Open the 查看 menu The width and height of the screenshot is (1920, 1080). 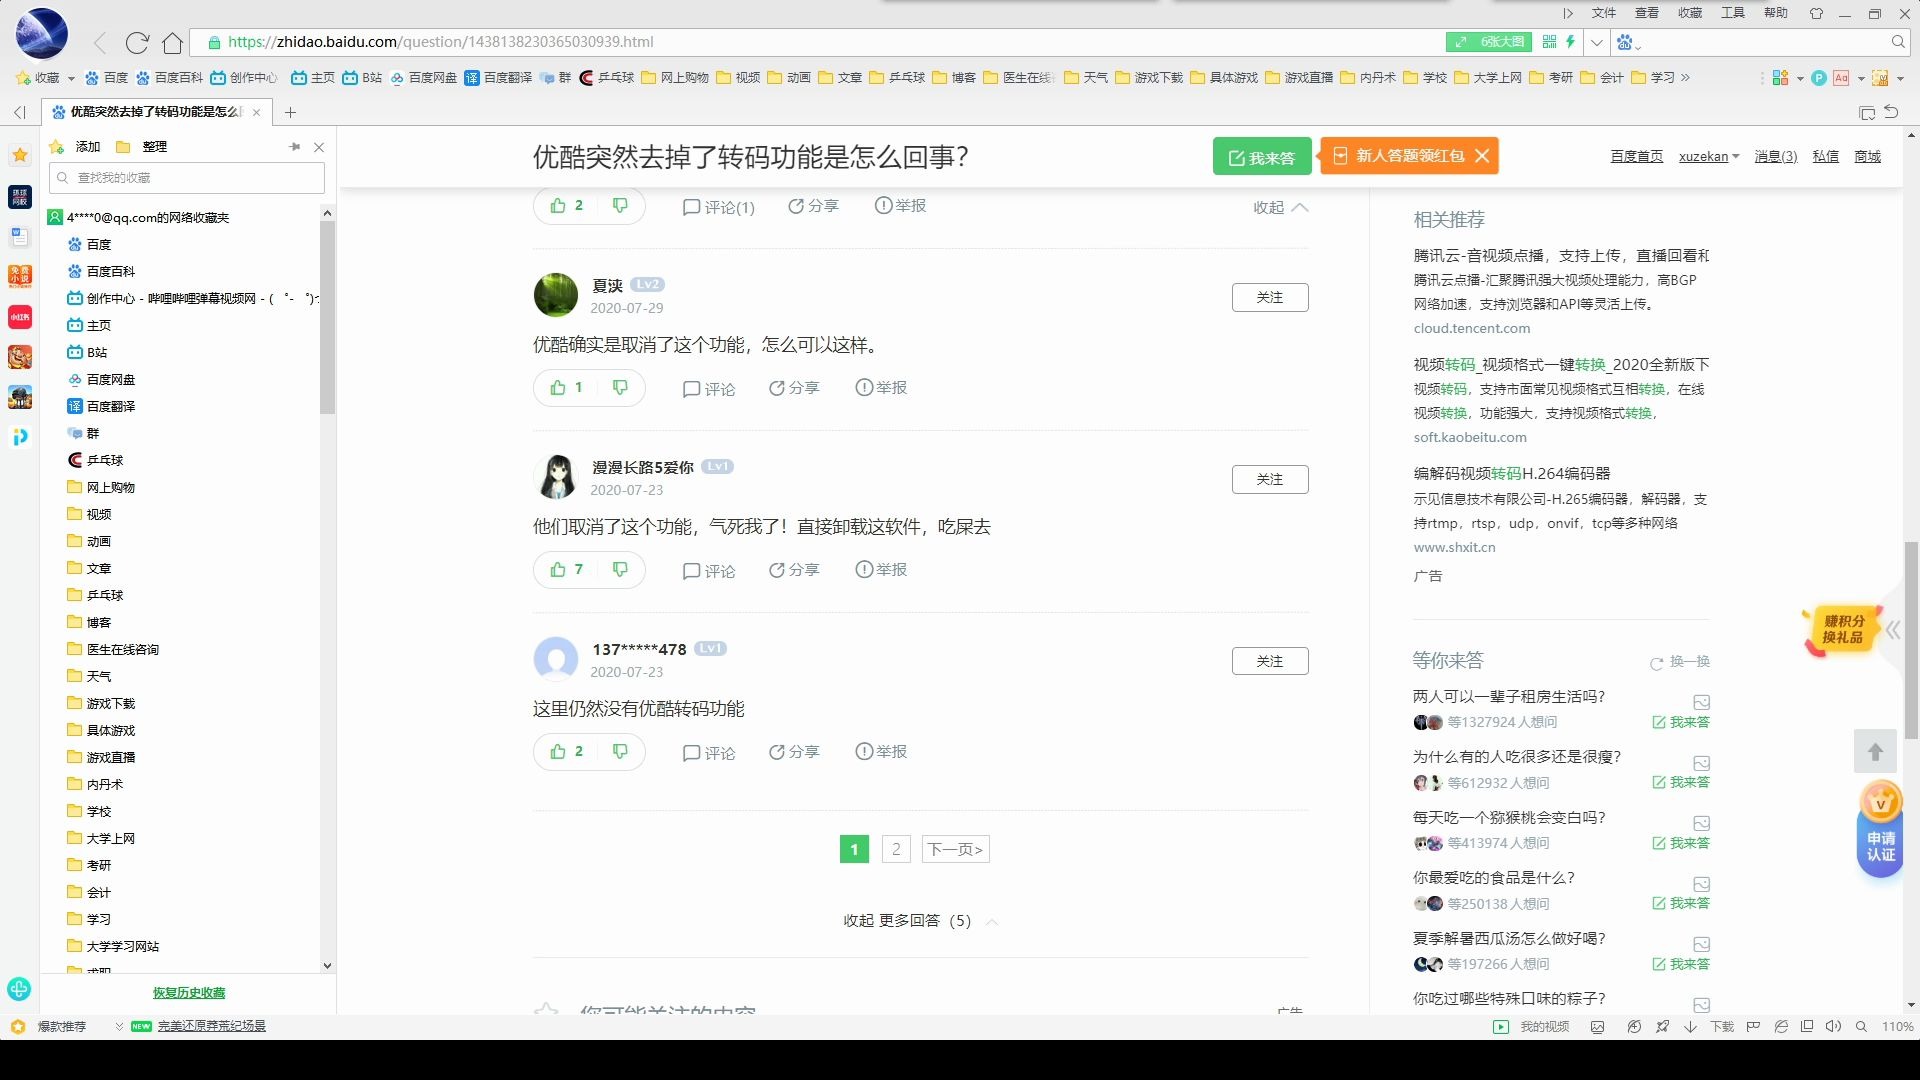[x=1647, y=13]
